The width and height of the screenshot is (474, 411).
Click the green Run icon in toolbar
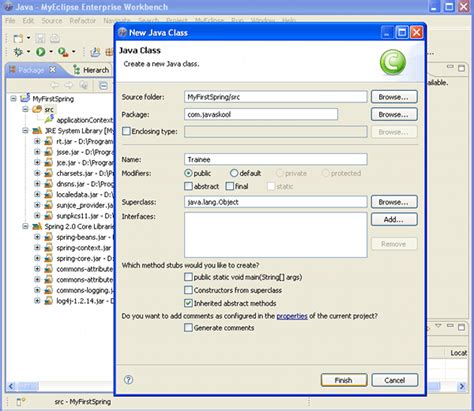tap(40, 52)
